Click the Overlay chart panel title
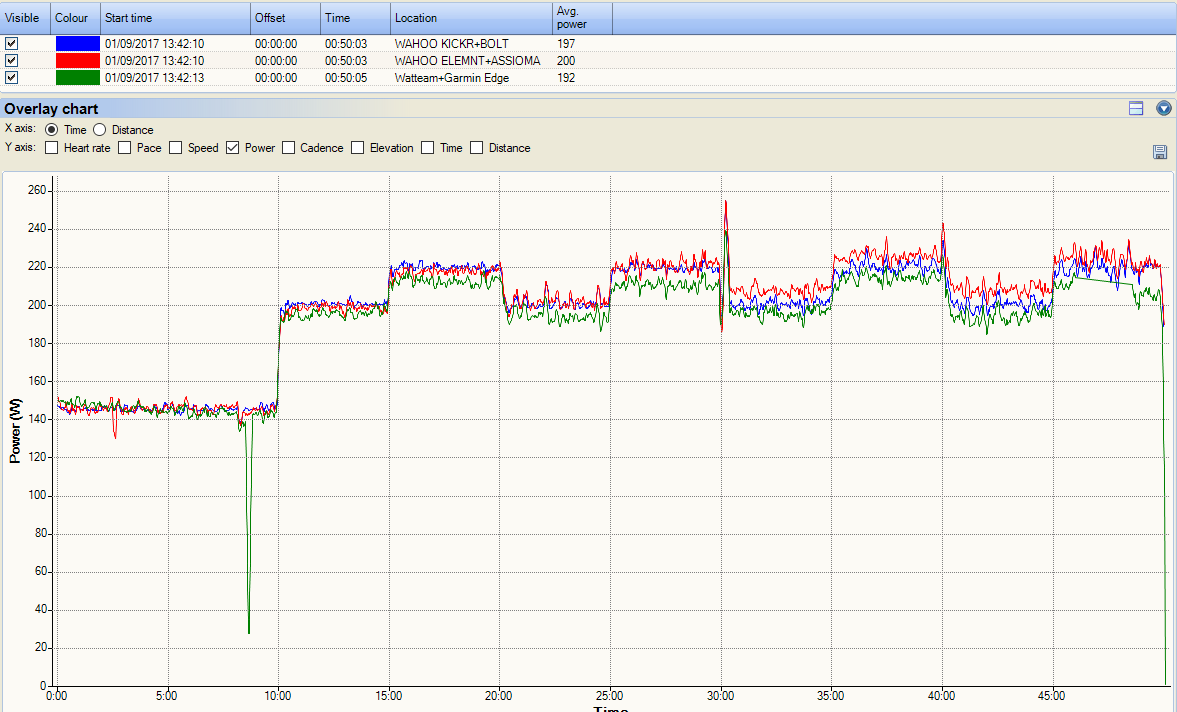The image size is (1177, 712). pyautogui.click(x=51, y=109)
